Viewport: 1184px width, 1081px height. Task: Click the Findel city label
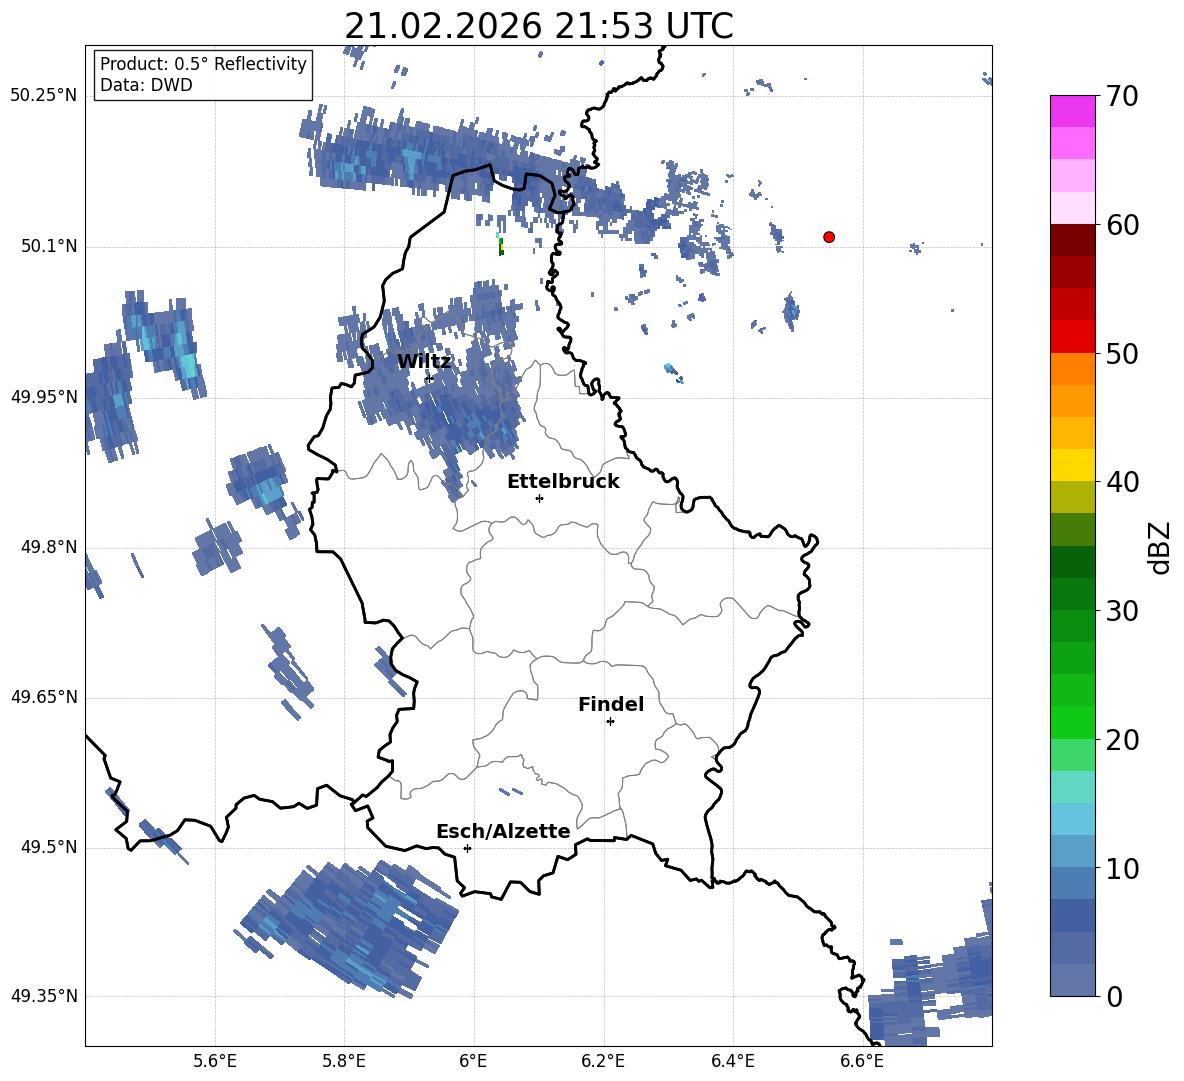(x=611, y=704)
